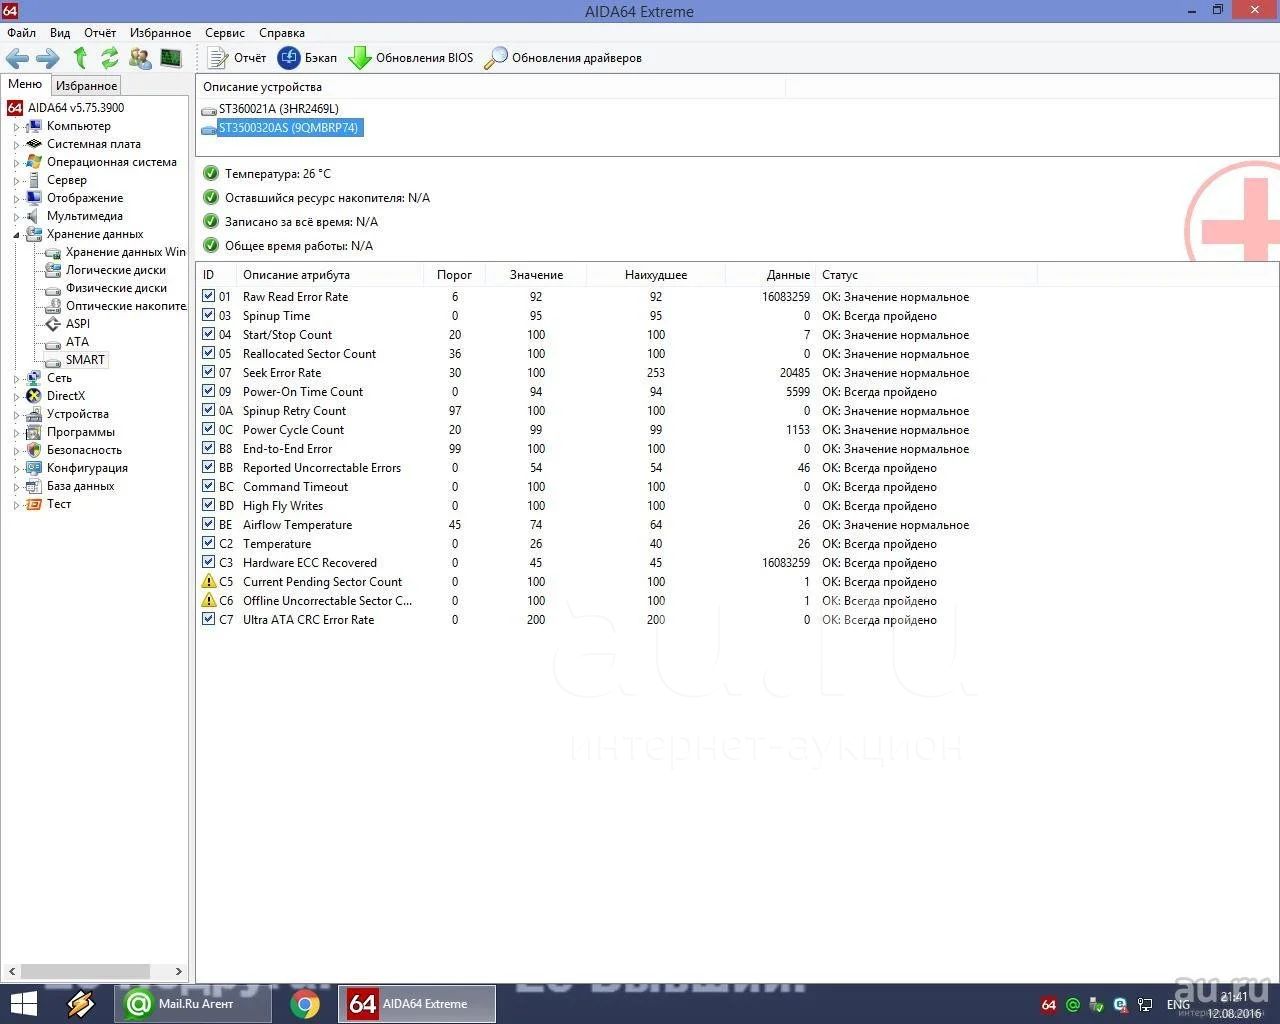Open the DirectX tree item
This screenshot has width=1280, height=1024.
(x=56, y=396)
